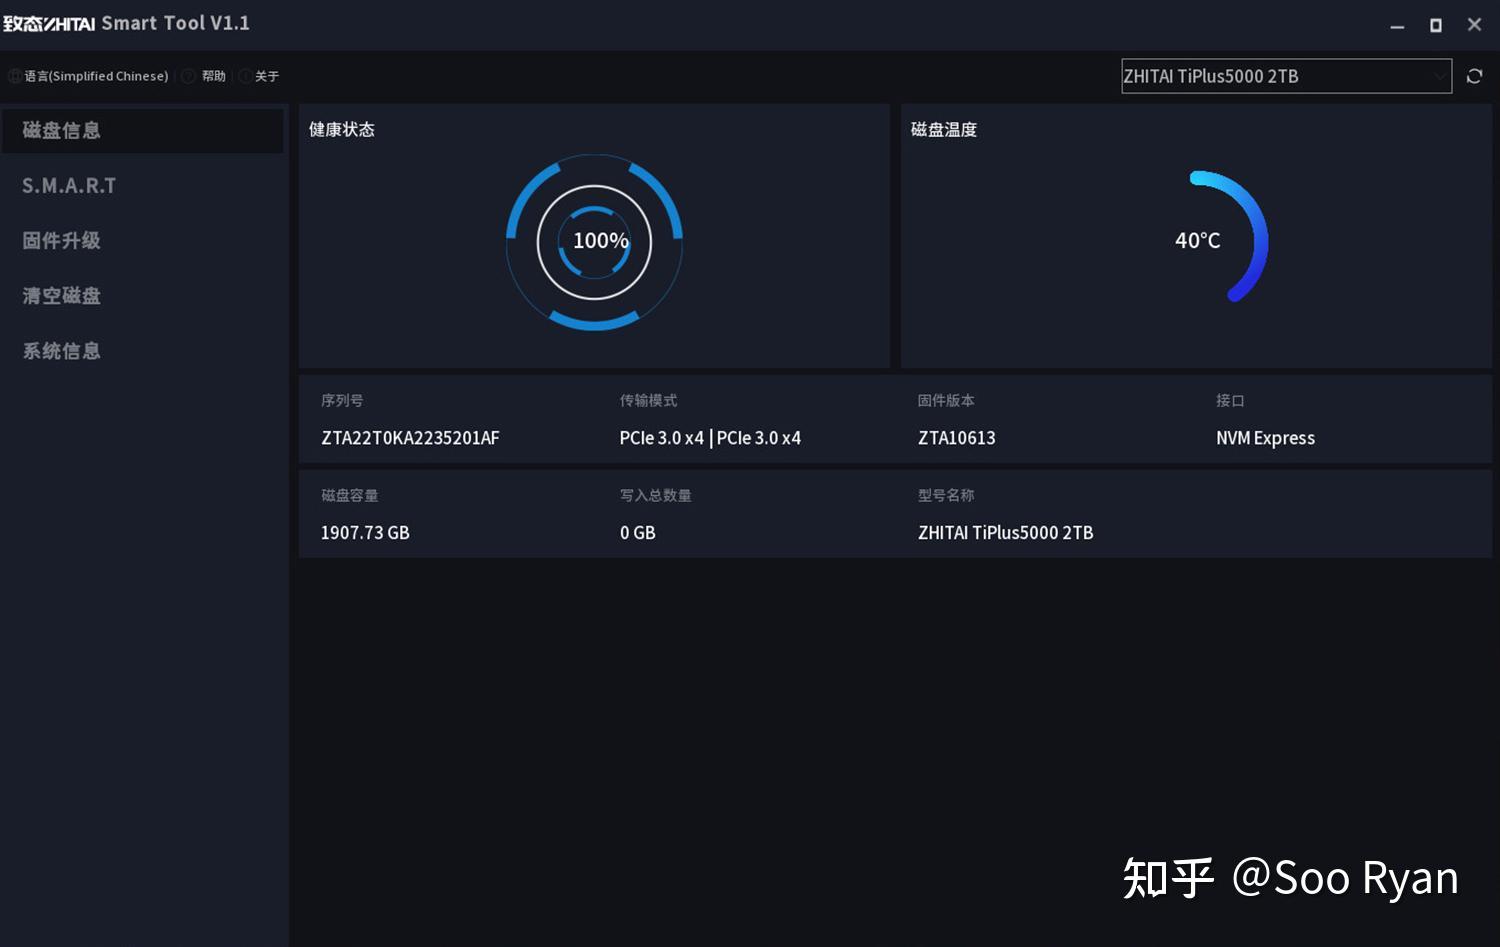This screenshot has width=1500, height=947.
Task: Click the 100% health status ring gauge
Action: pos(596,241)
